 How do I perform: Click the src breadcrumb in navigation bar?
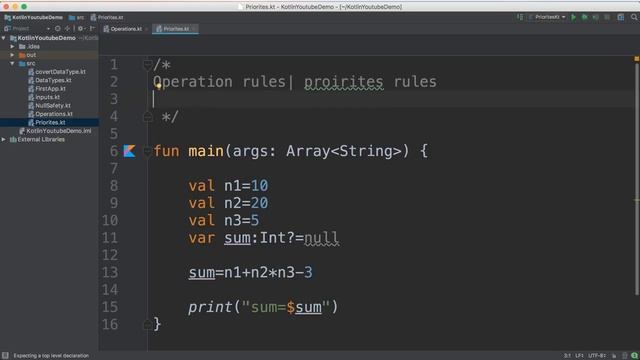pos(77,18)
